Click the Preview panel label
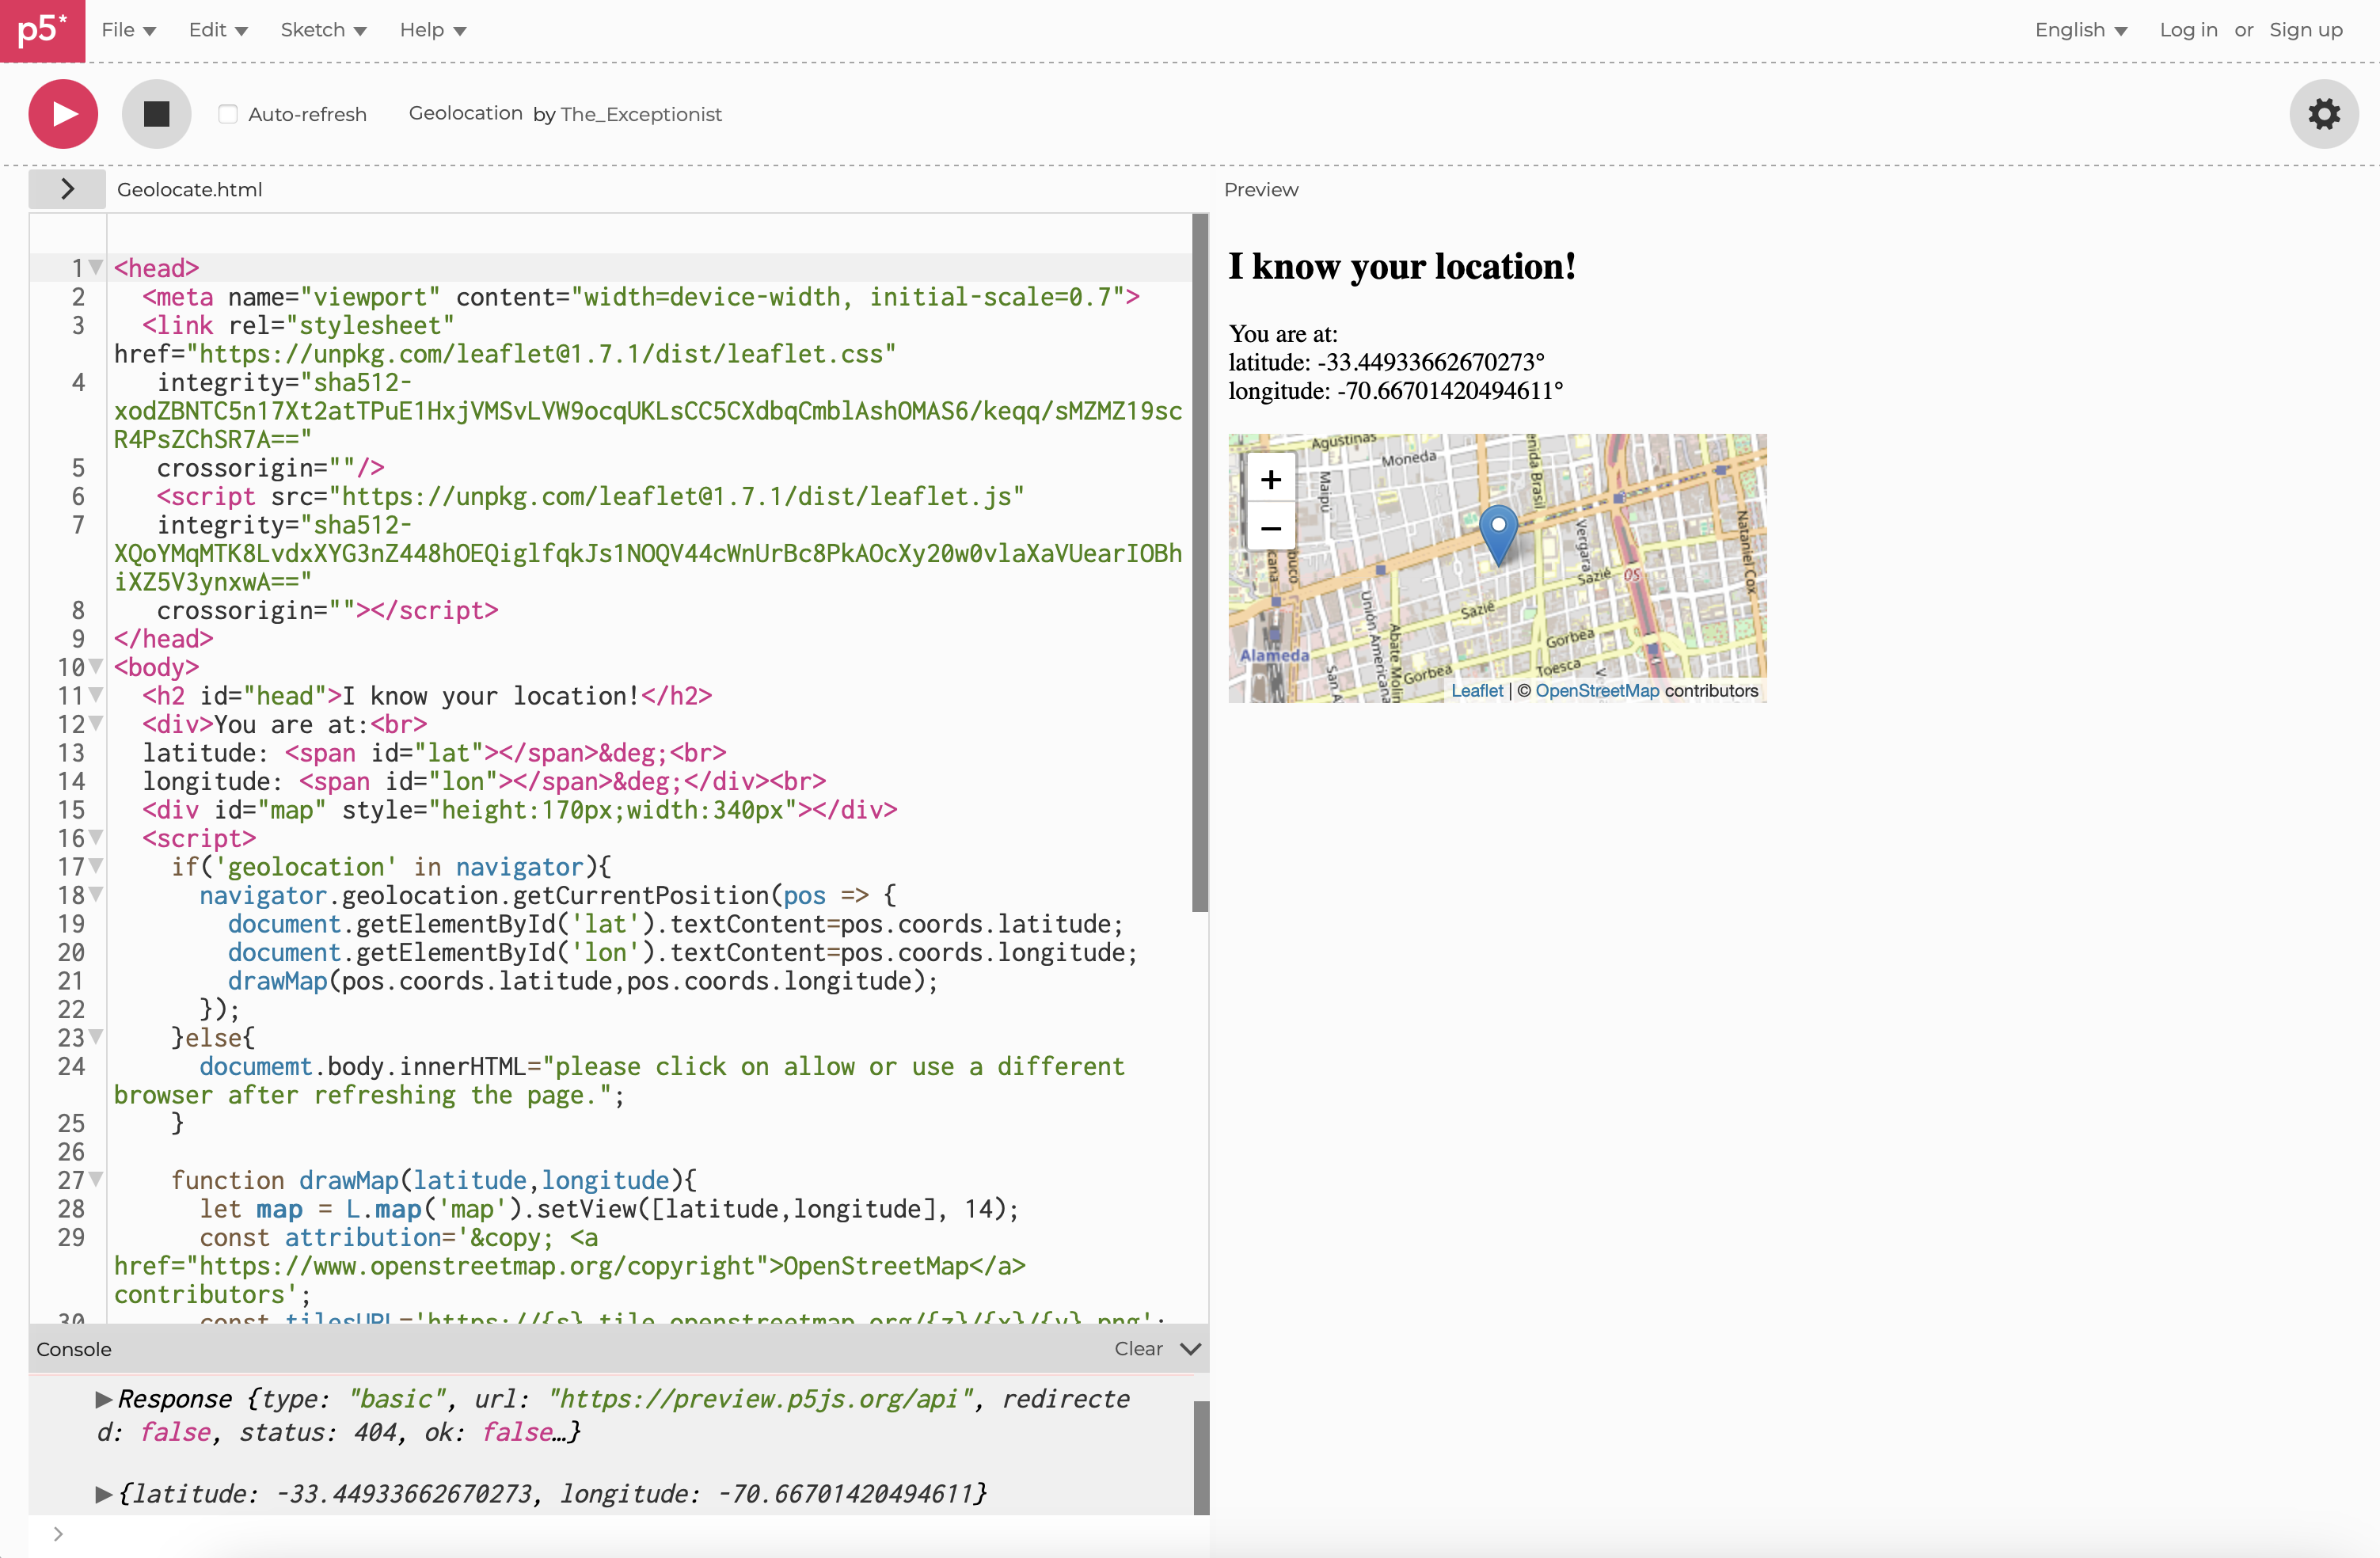This screenshot has width=2380, height=1558. point(1261,189)
